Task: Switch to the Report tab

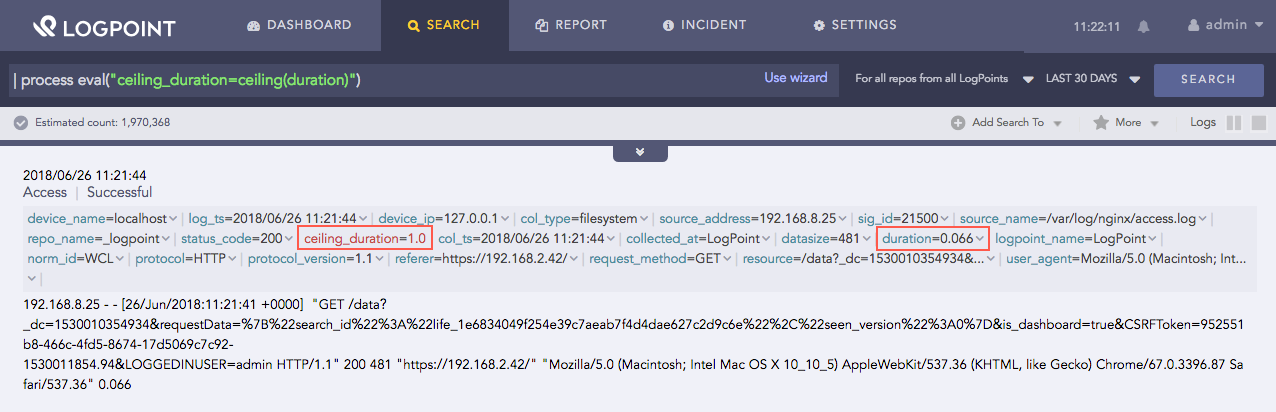Action: pos(570,25)
